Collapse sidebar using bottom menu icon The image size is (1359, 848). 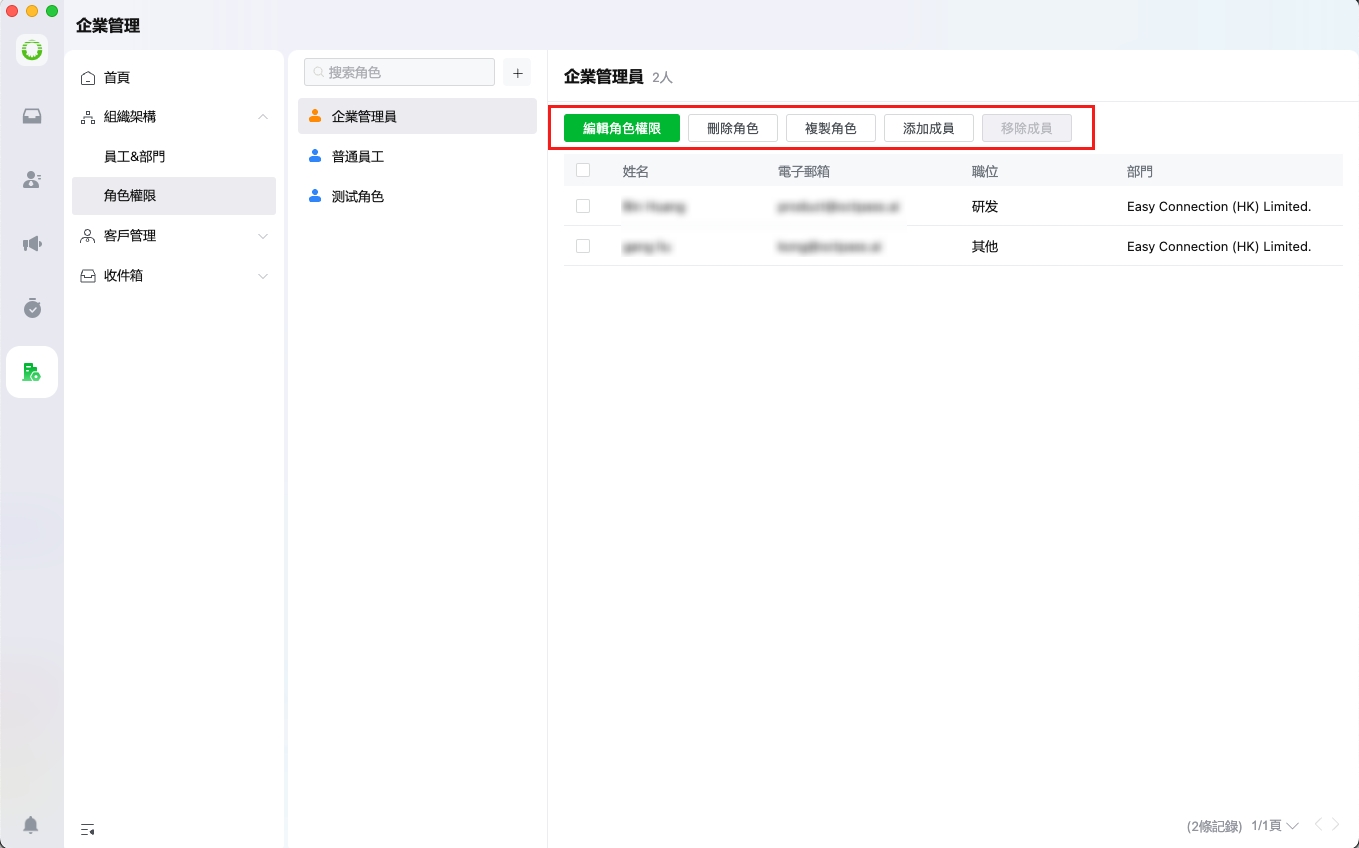88,829
